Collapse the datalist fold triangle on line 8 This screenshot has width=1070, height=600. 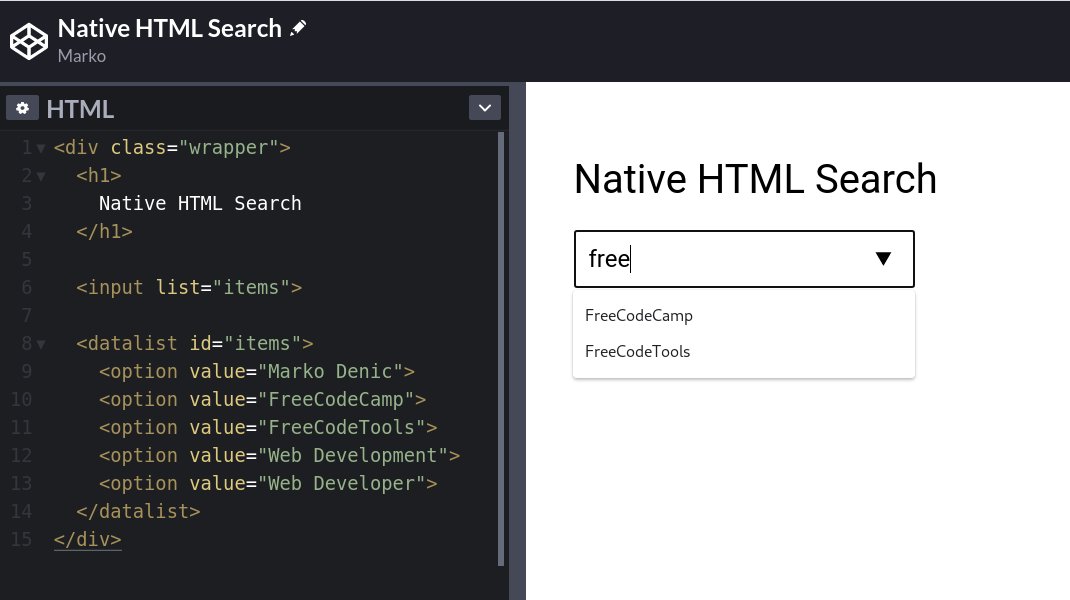point(40,343)
